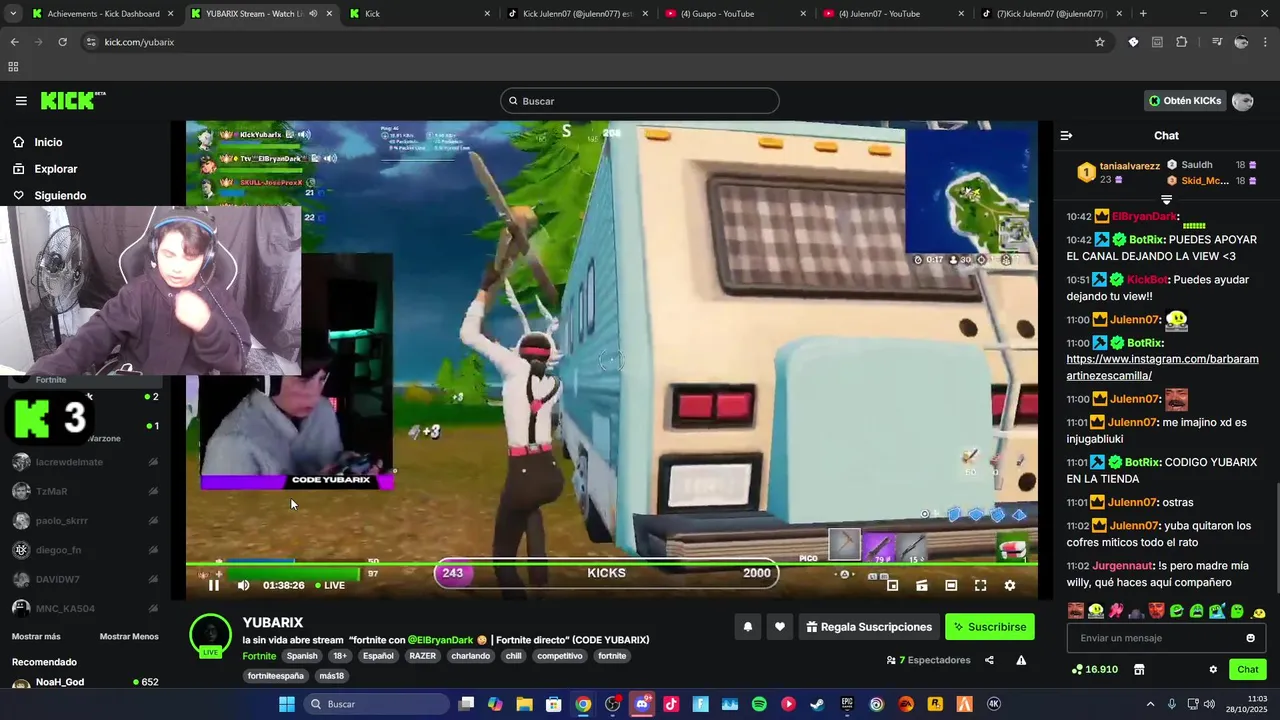Open the chat shop icon
Screen dimensions: 1280x720
tap(1139, 669)
